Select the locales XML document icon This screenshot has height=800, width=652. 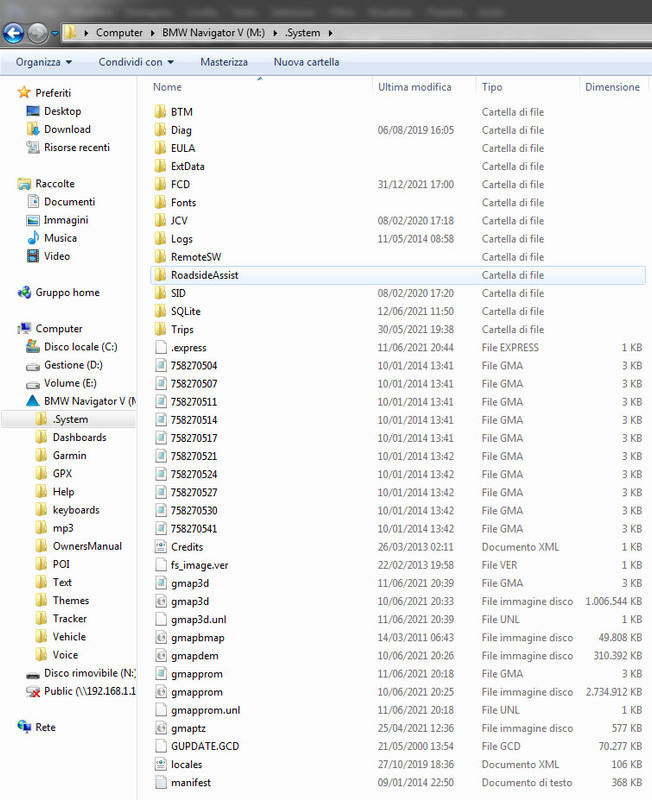[161, 764]
